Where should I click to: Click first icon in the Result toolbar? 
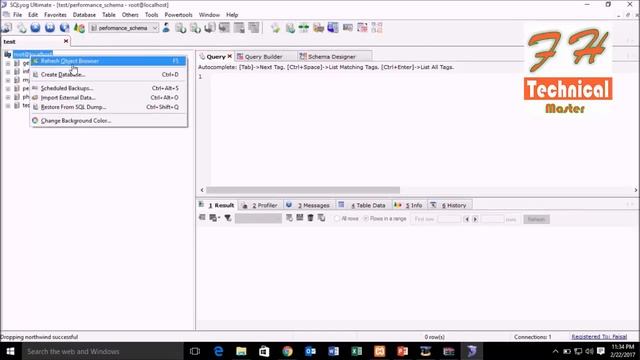coord(202,218)
